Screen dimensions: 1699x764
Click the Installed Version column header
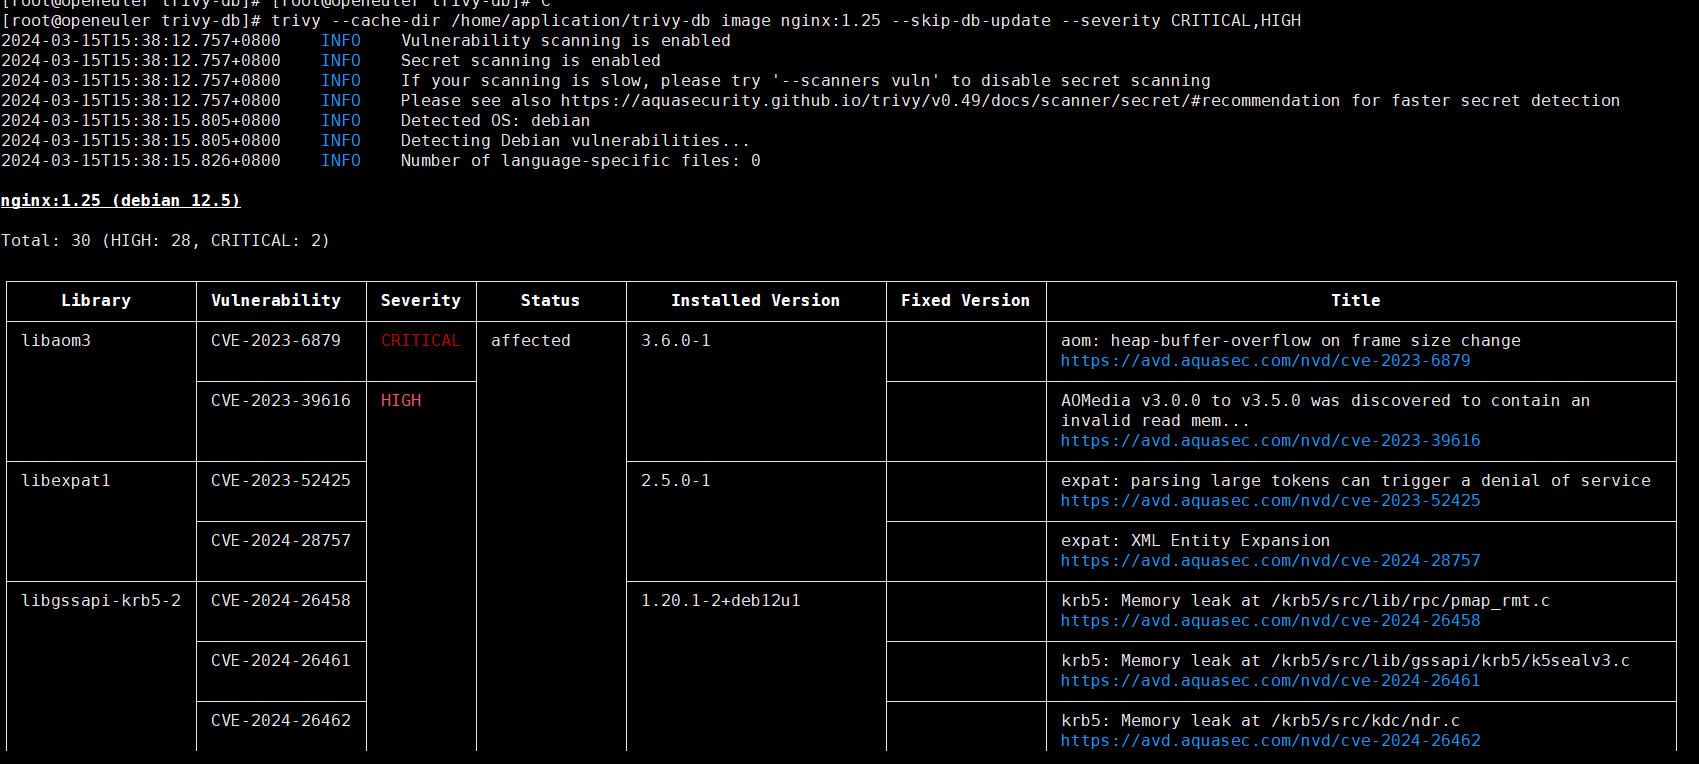[x=755, y=301]
